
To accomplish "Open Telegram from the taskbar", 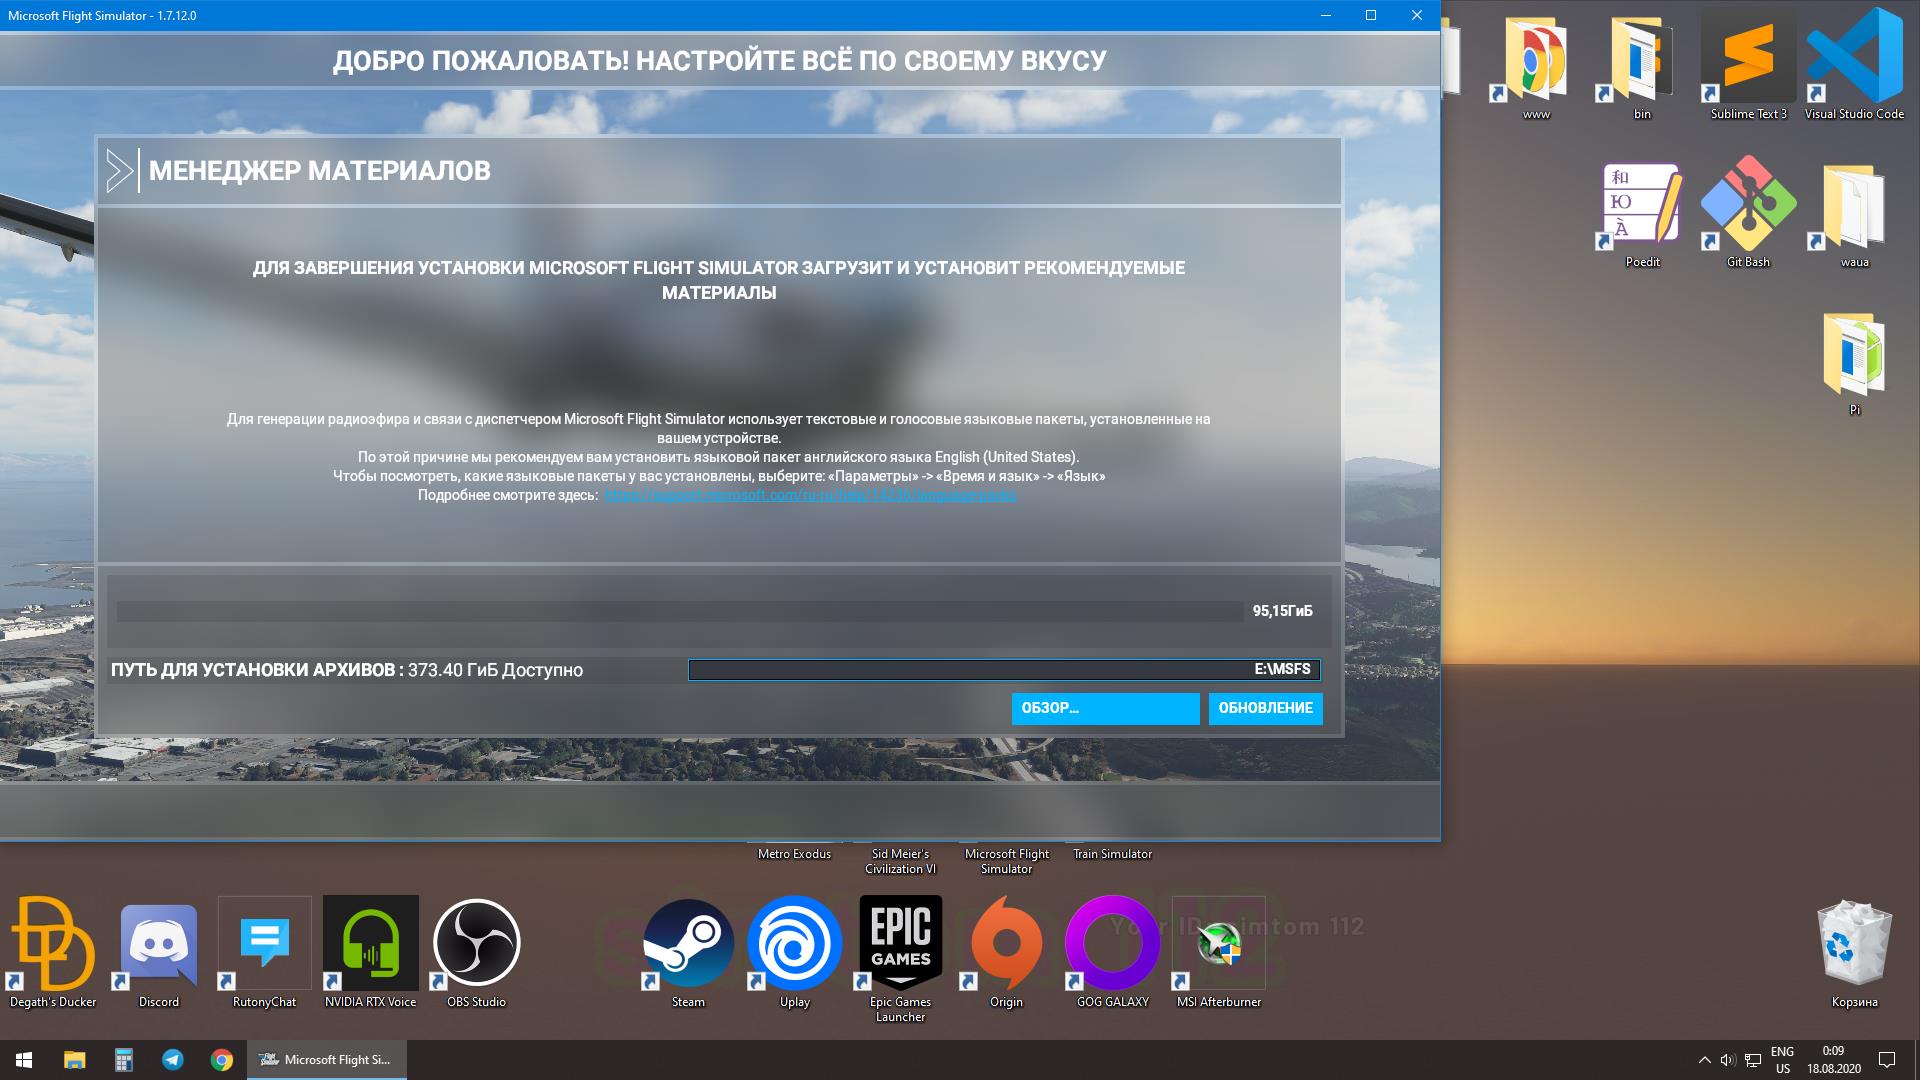I will (x=173, y=1060).
